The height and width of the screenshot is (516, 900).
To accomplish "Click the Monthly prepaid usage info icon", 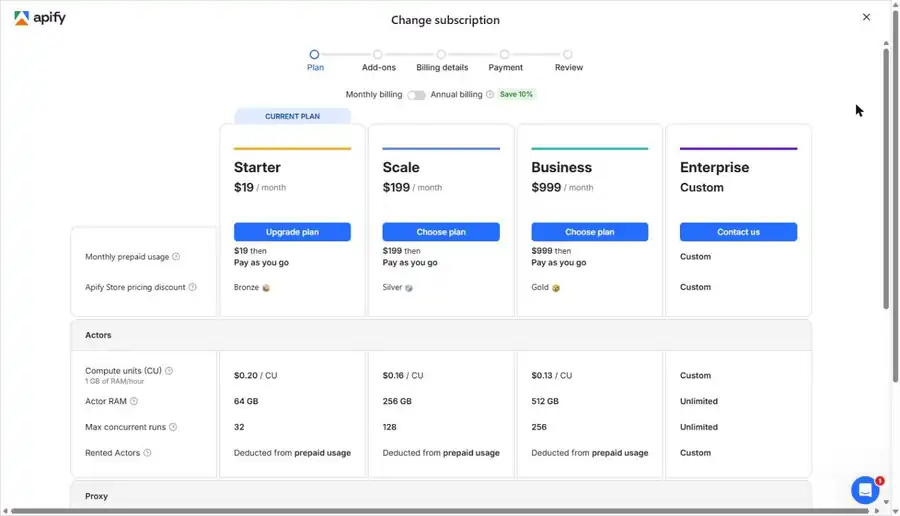I will 176,257.
